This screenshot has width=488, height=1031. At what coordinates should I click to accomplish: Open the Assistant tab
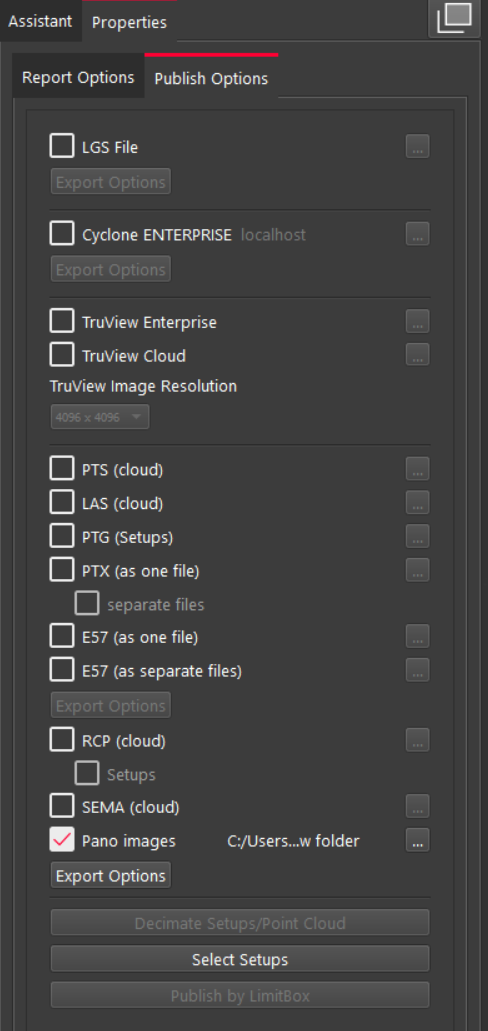40,21
